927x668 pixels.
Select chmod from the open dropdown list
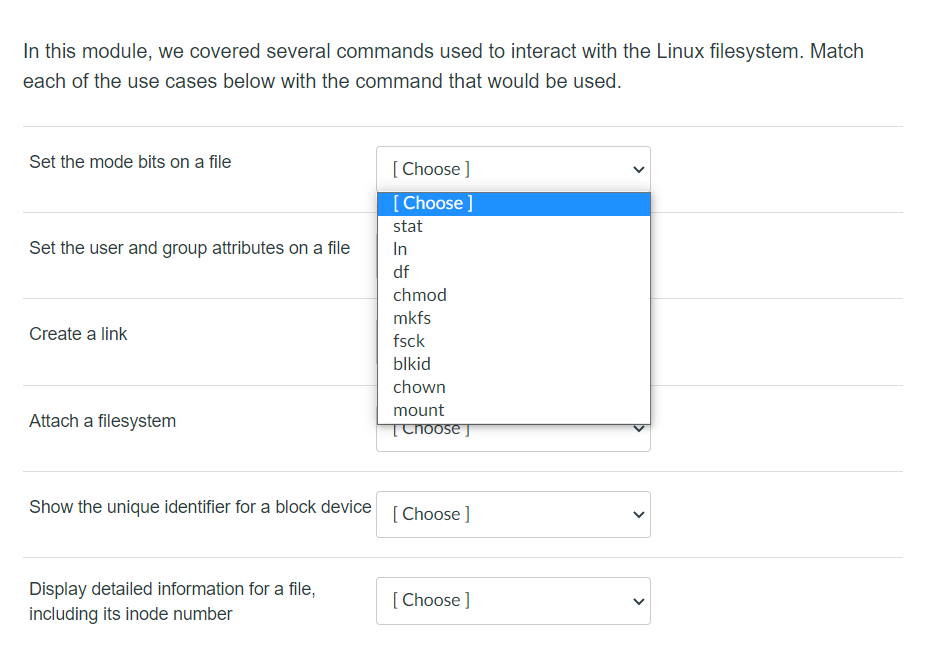point(420,295)
